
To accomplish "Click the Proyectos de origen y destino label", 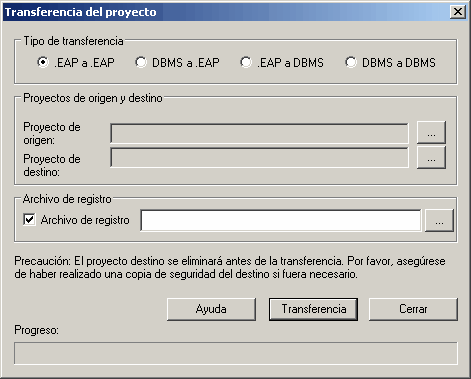I will click(93, 98).
